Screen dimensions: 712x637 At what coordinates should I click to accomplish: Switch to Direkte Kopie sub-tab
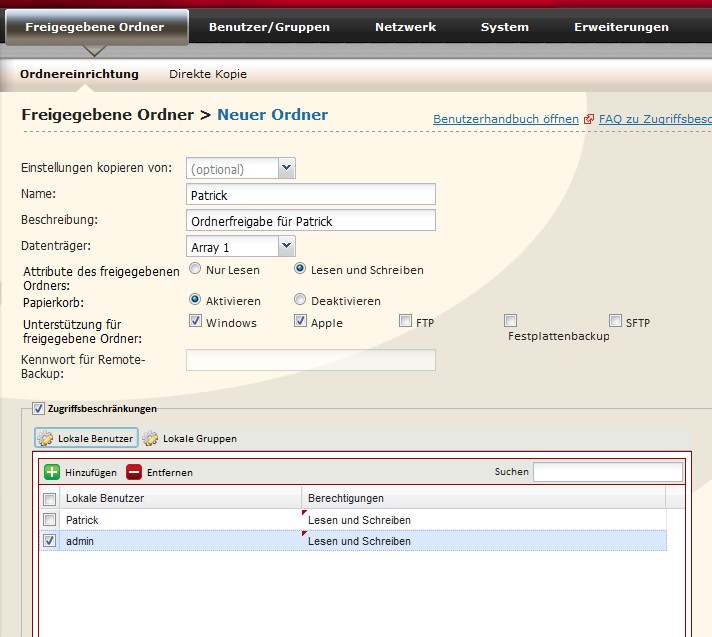pyautogui.click(x=208, y=74)
